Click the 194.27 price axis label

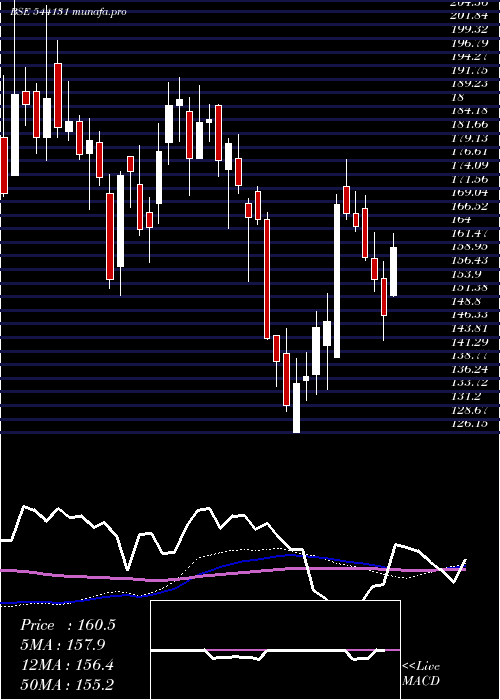470,57
